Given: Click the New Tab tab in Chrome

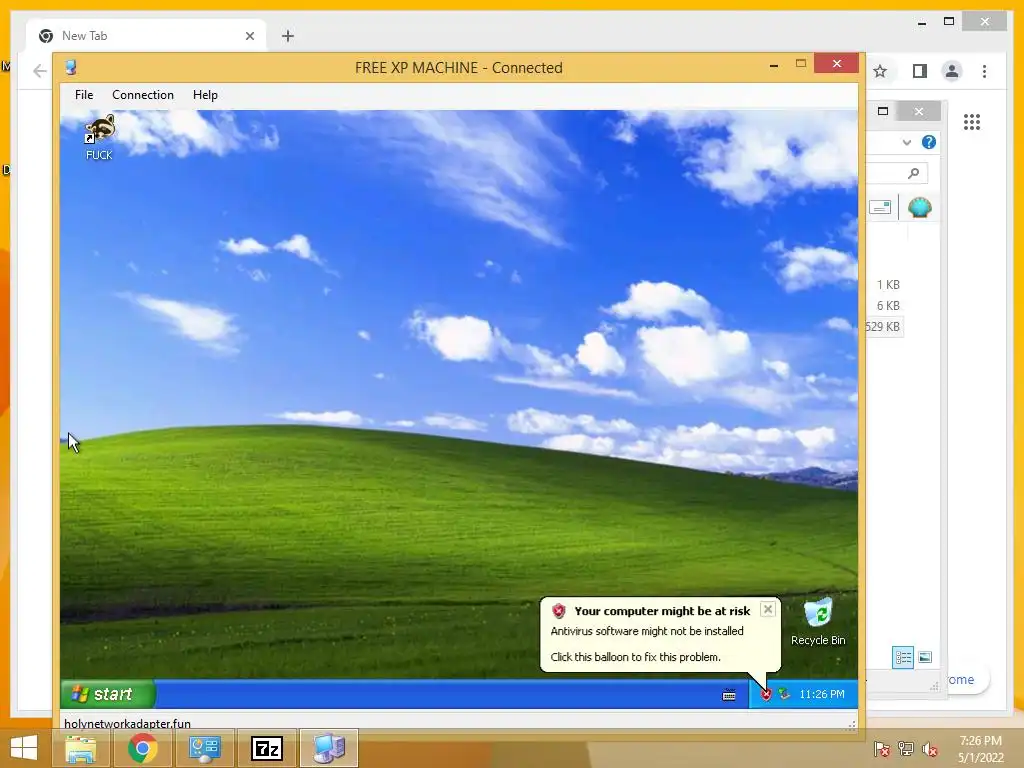Looking at the screenshot, I should (x=146, y=36).
